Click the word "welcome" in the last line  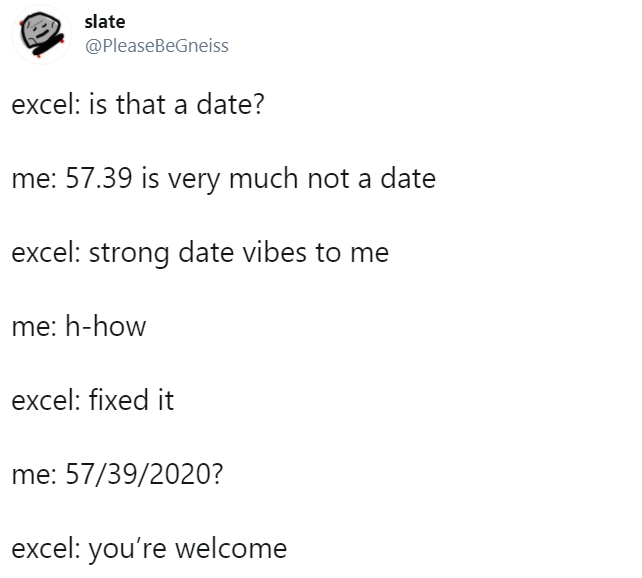click(231, 548)
